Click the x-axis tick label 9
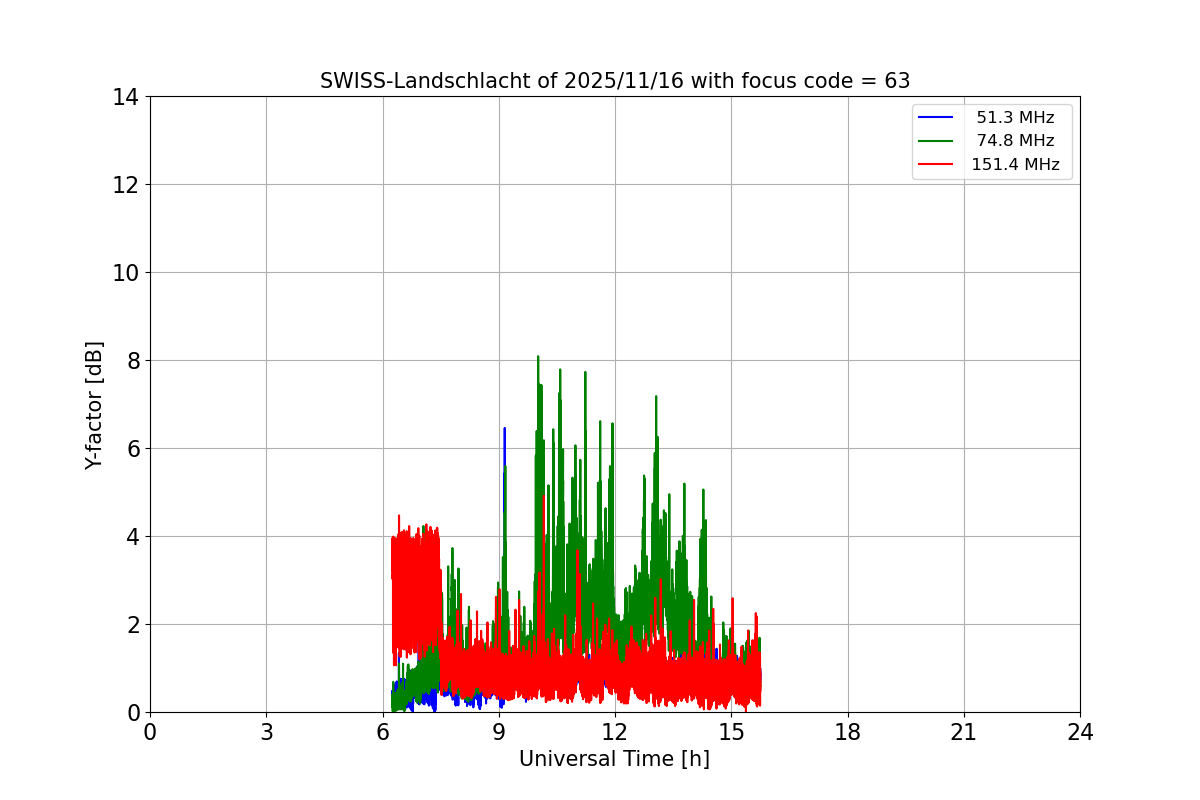The width and height of the screenshot is (1200, 800). pyautogui.click(x=499, y=732)
